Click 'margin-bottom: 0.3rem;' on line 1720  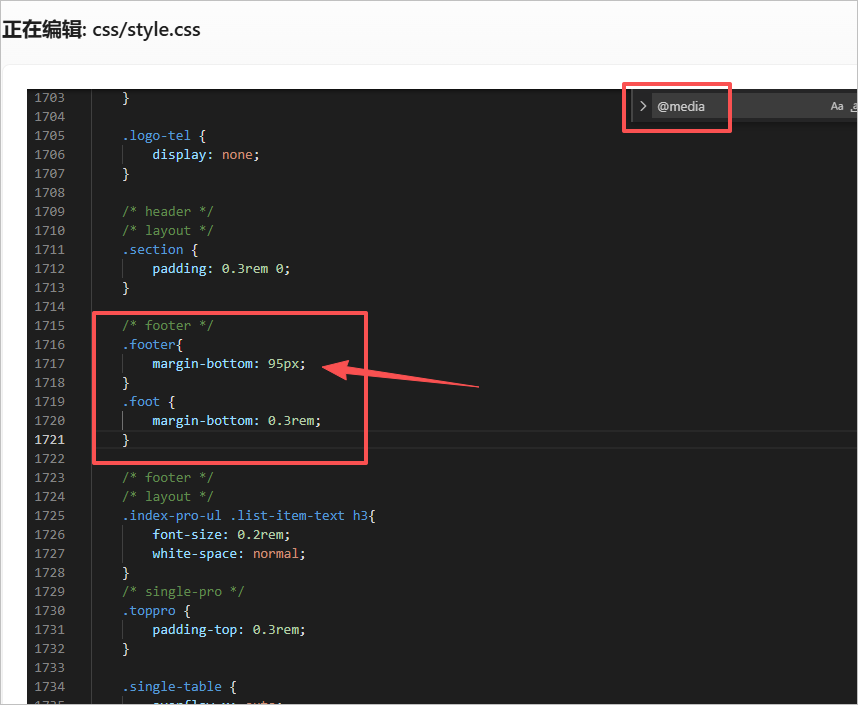pos(236,420)
